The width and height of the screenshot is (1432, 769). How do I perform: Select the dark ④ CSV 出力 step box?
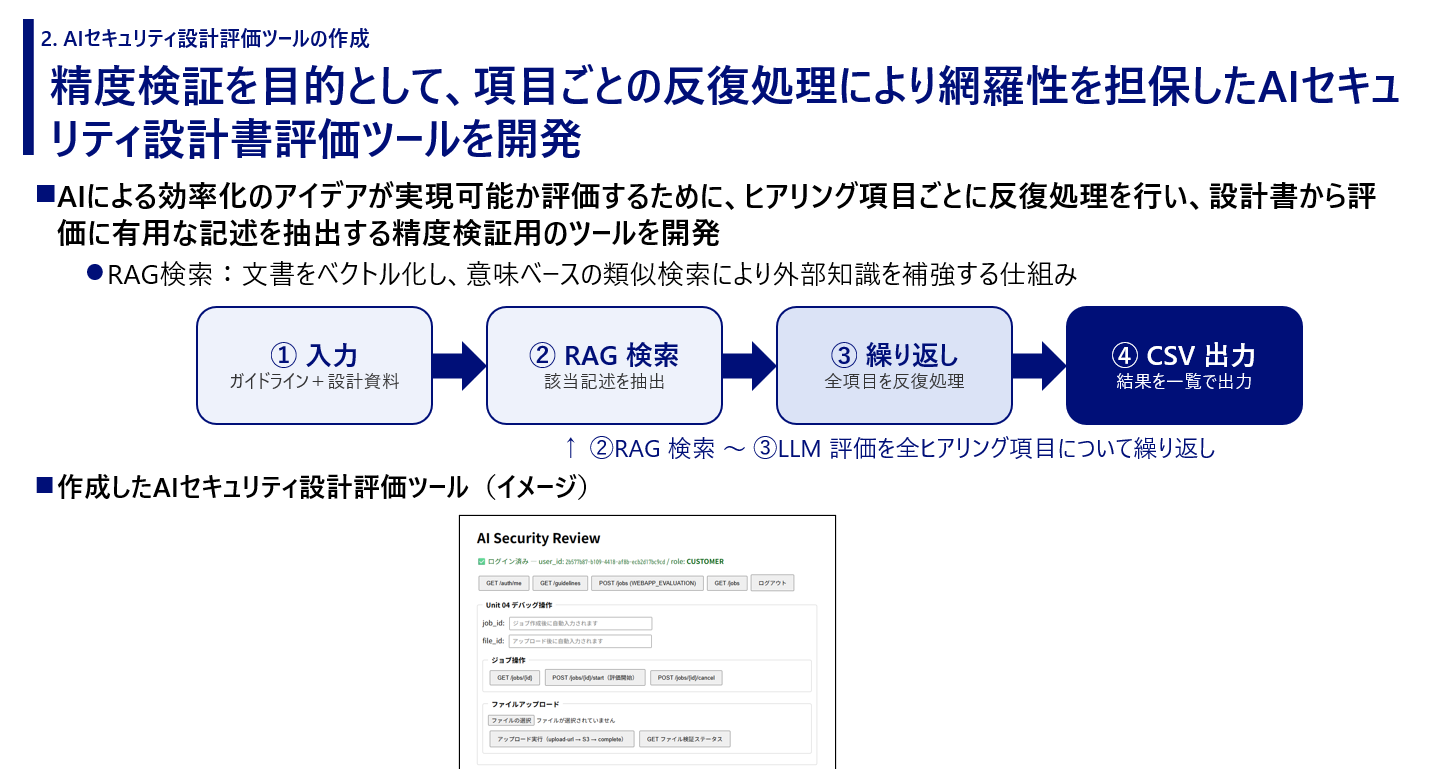coord(1184,366)
